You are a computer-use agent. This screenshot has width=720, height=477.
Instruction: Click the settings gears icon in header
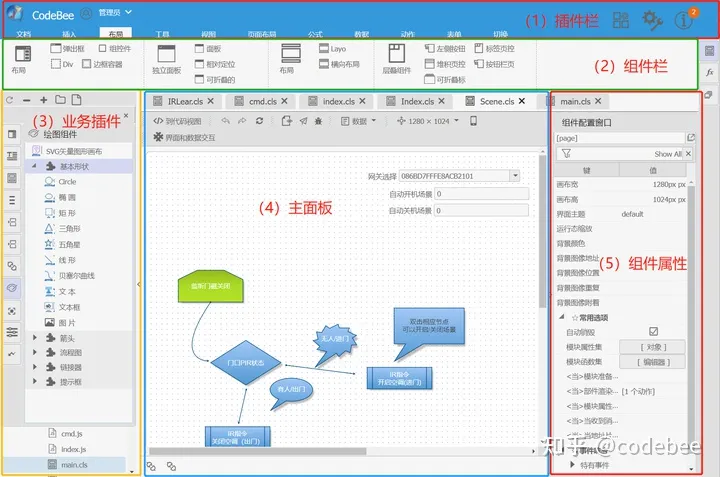click(652, 19)
